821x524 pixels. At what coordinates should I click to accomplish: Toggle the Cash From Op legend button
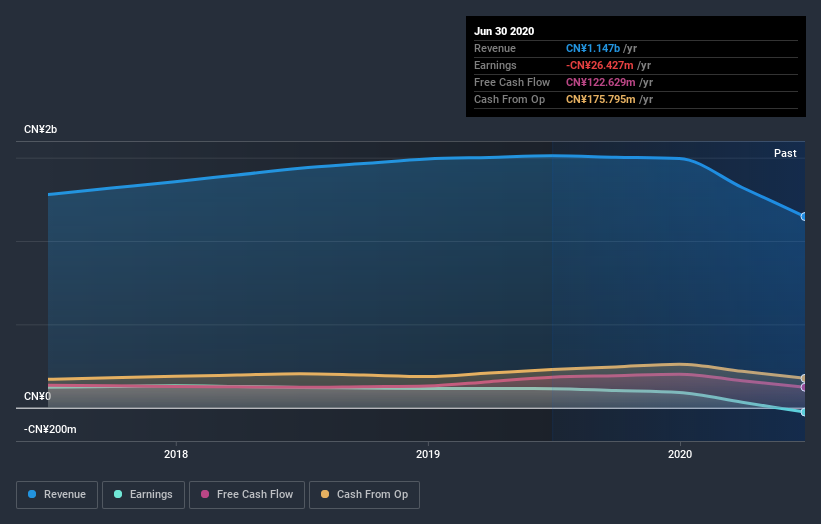[x=364, y=495]
